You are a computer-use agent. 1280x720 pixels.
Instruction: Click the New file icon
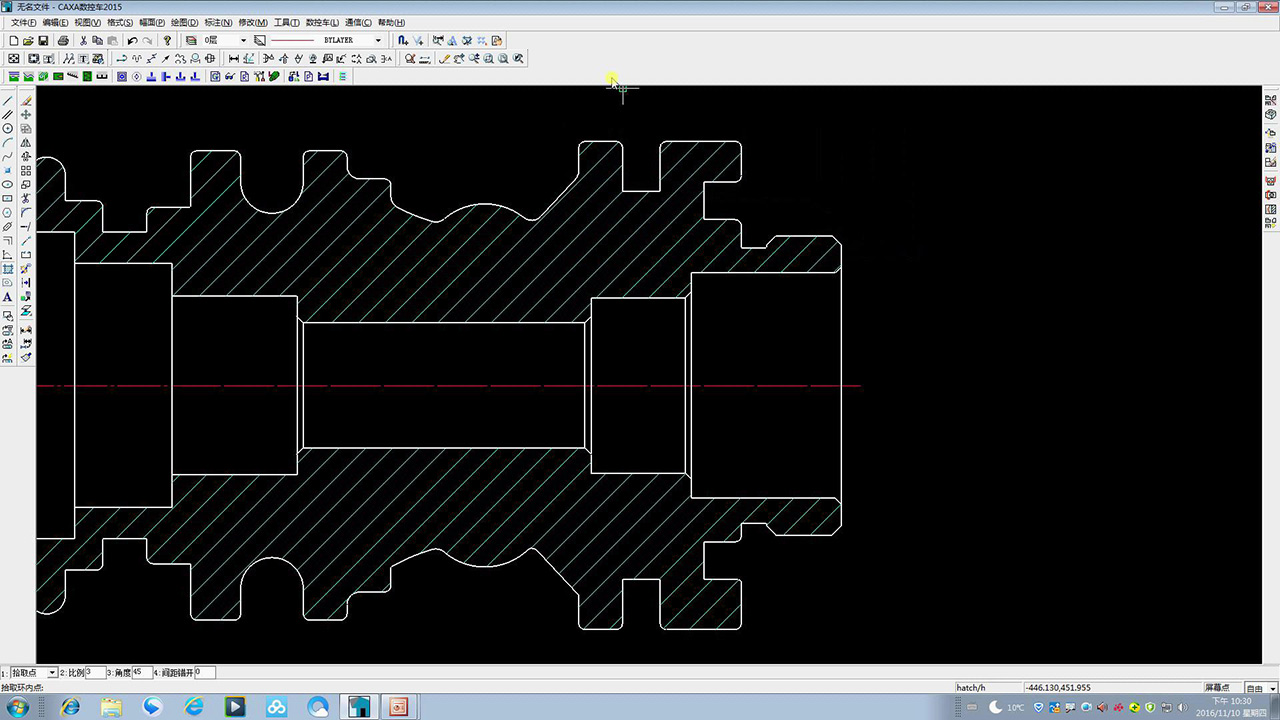point(14,41)
